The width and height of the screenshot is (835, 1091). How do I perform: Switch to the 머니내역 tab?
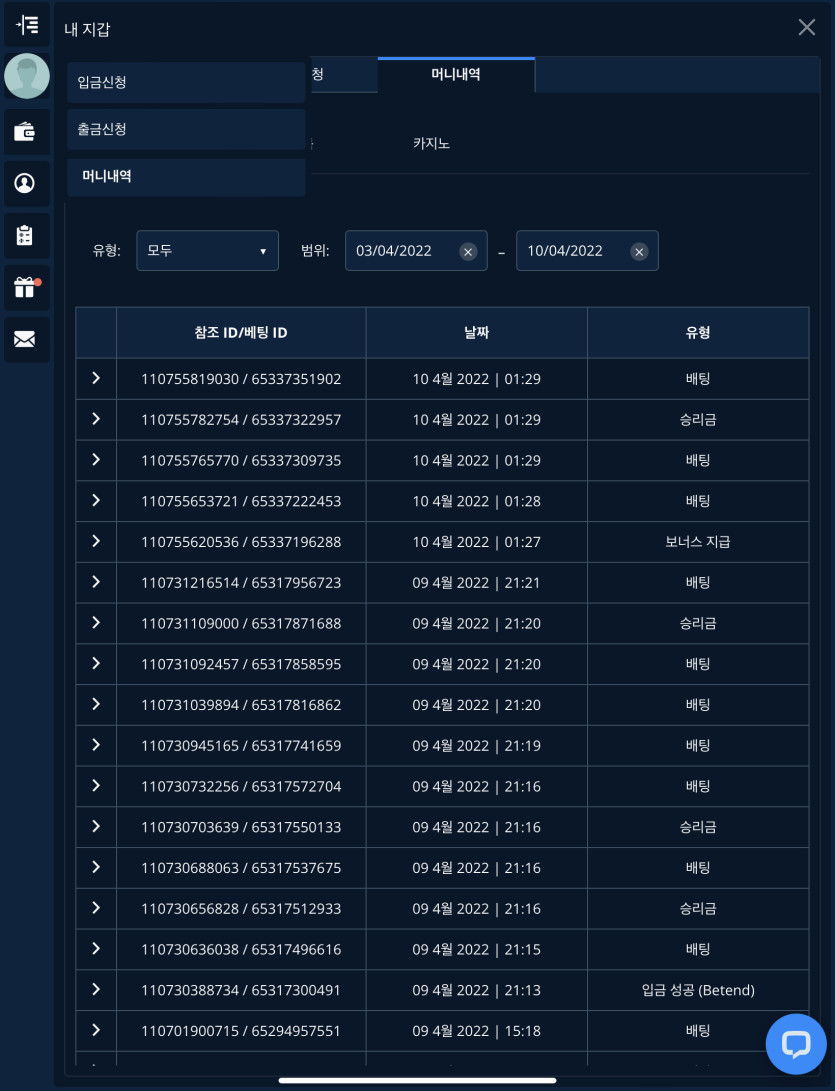(x=456, y=74)
